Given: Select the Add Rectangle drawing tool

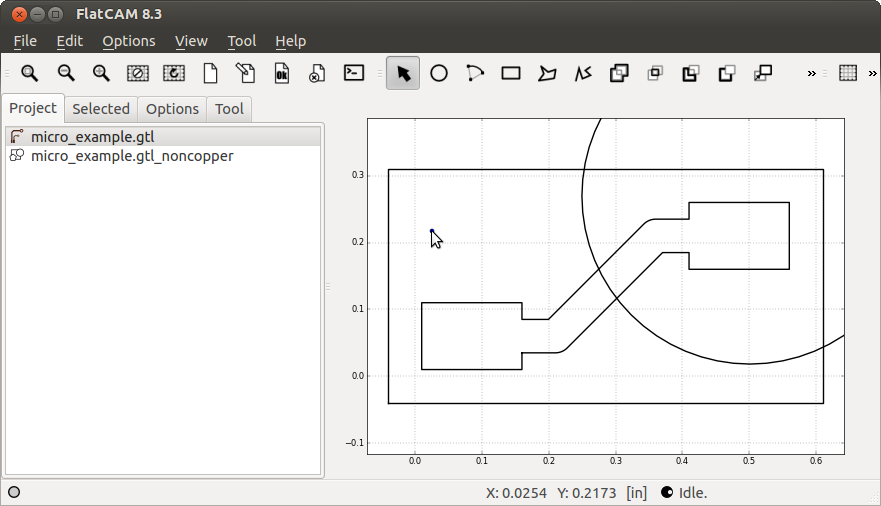Looking at the screenshot, I should click(511, 73).
